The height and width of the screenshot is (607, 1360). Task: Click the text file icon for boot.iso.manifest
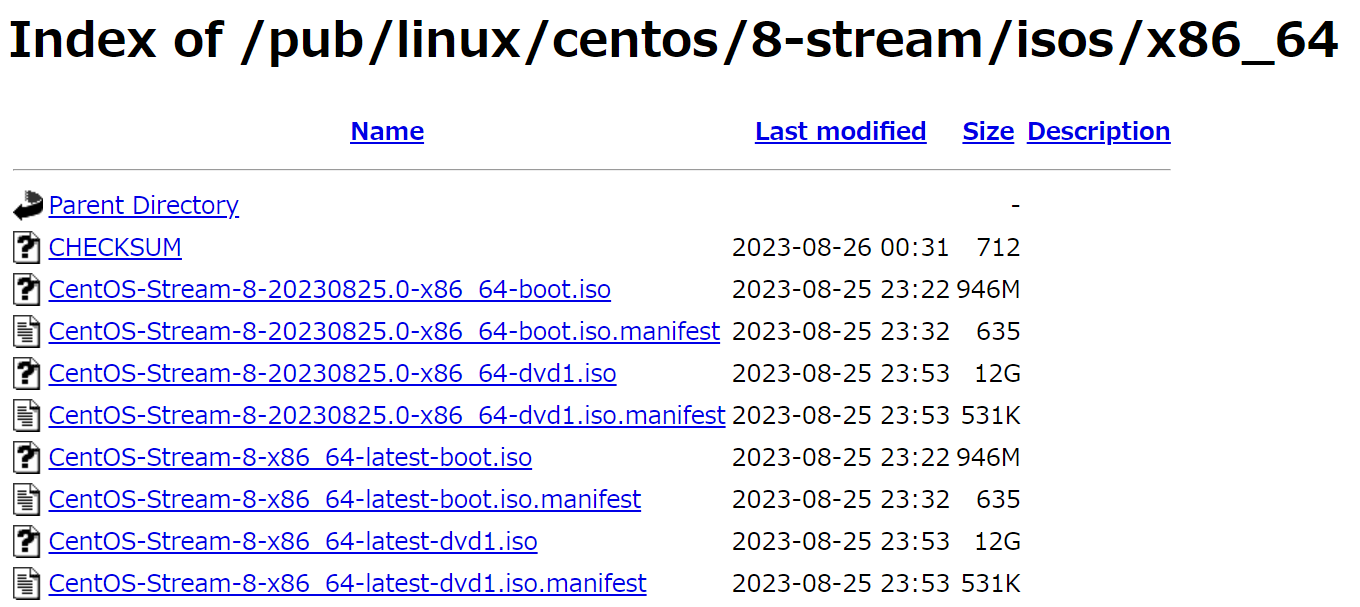[x=26, y=331]
